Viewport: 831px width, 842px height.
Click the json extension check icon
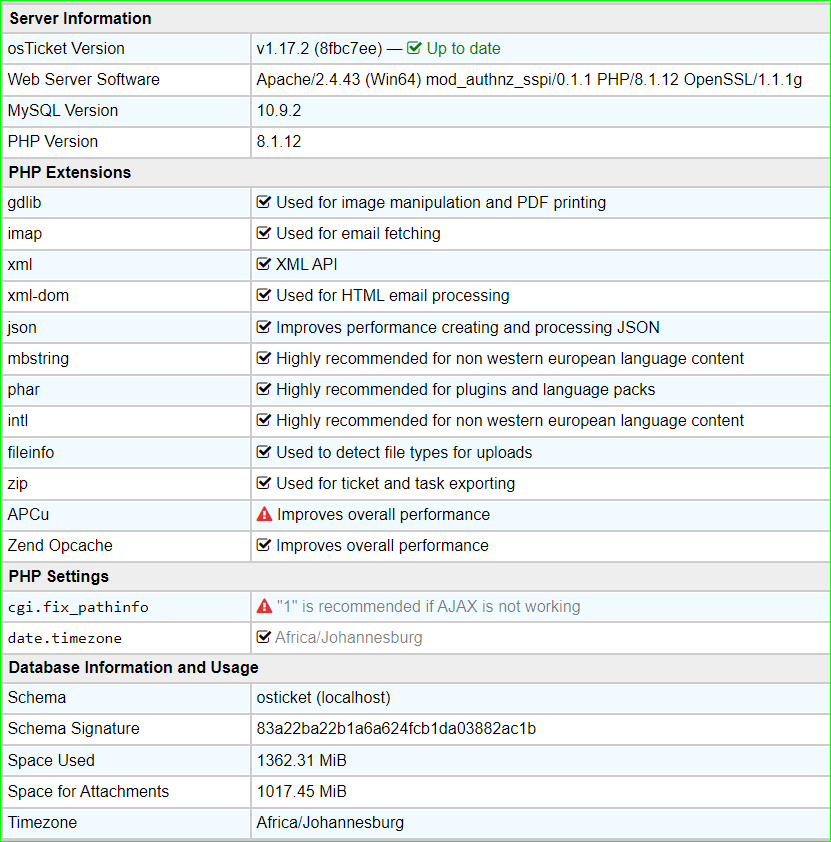[264, 327]
